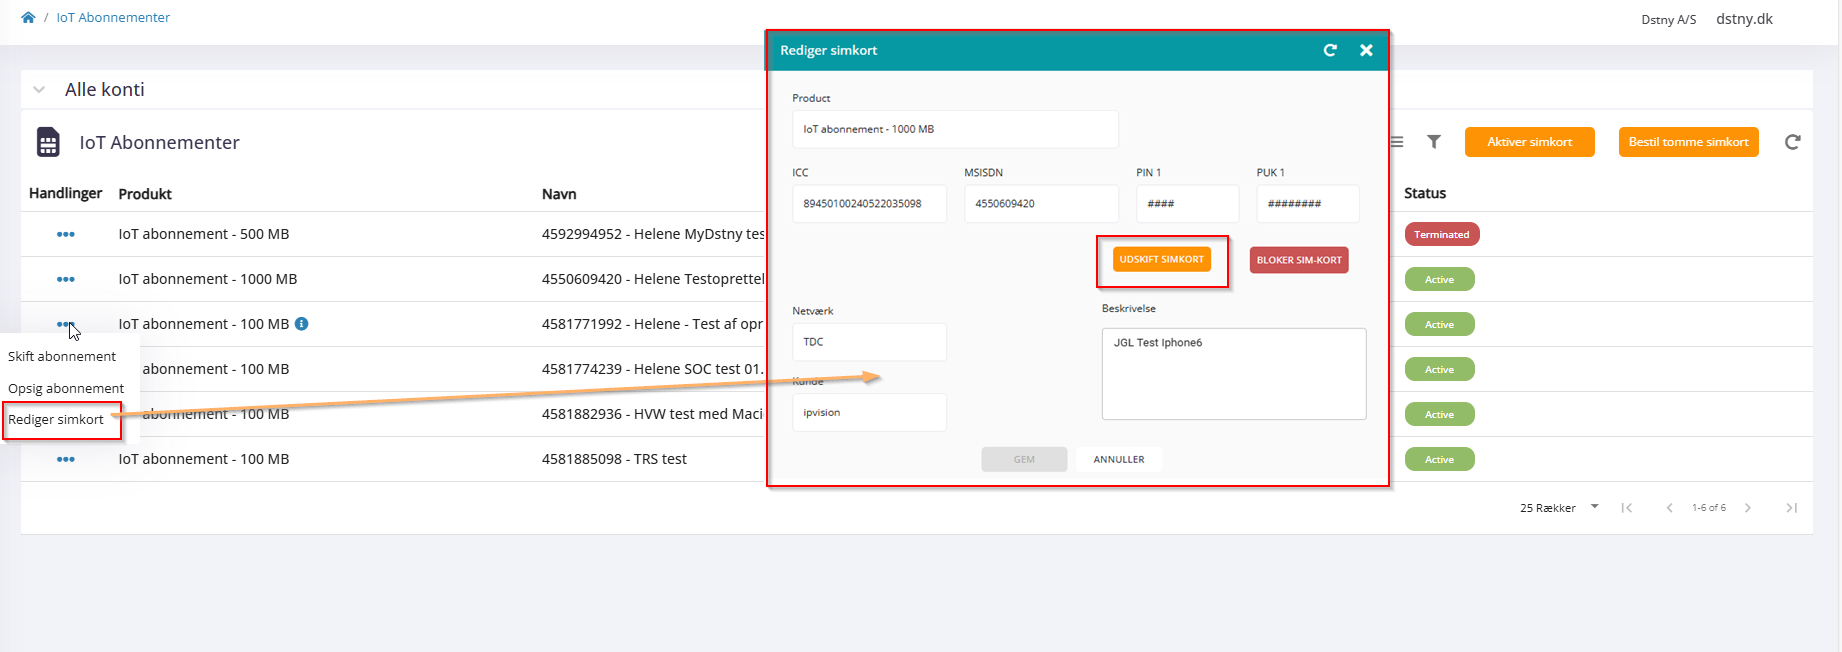1842x652 pixels.
Task: Choose Skift abonnement from context menu
Action: [x=62, y=356]
